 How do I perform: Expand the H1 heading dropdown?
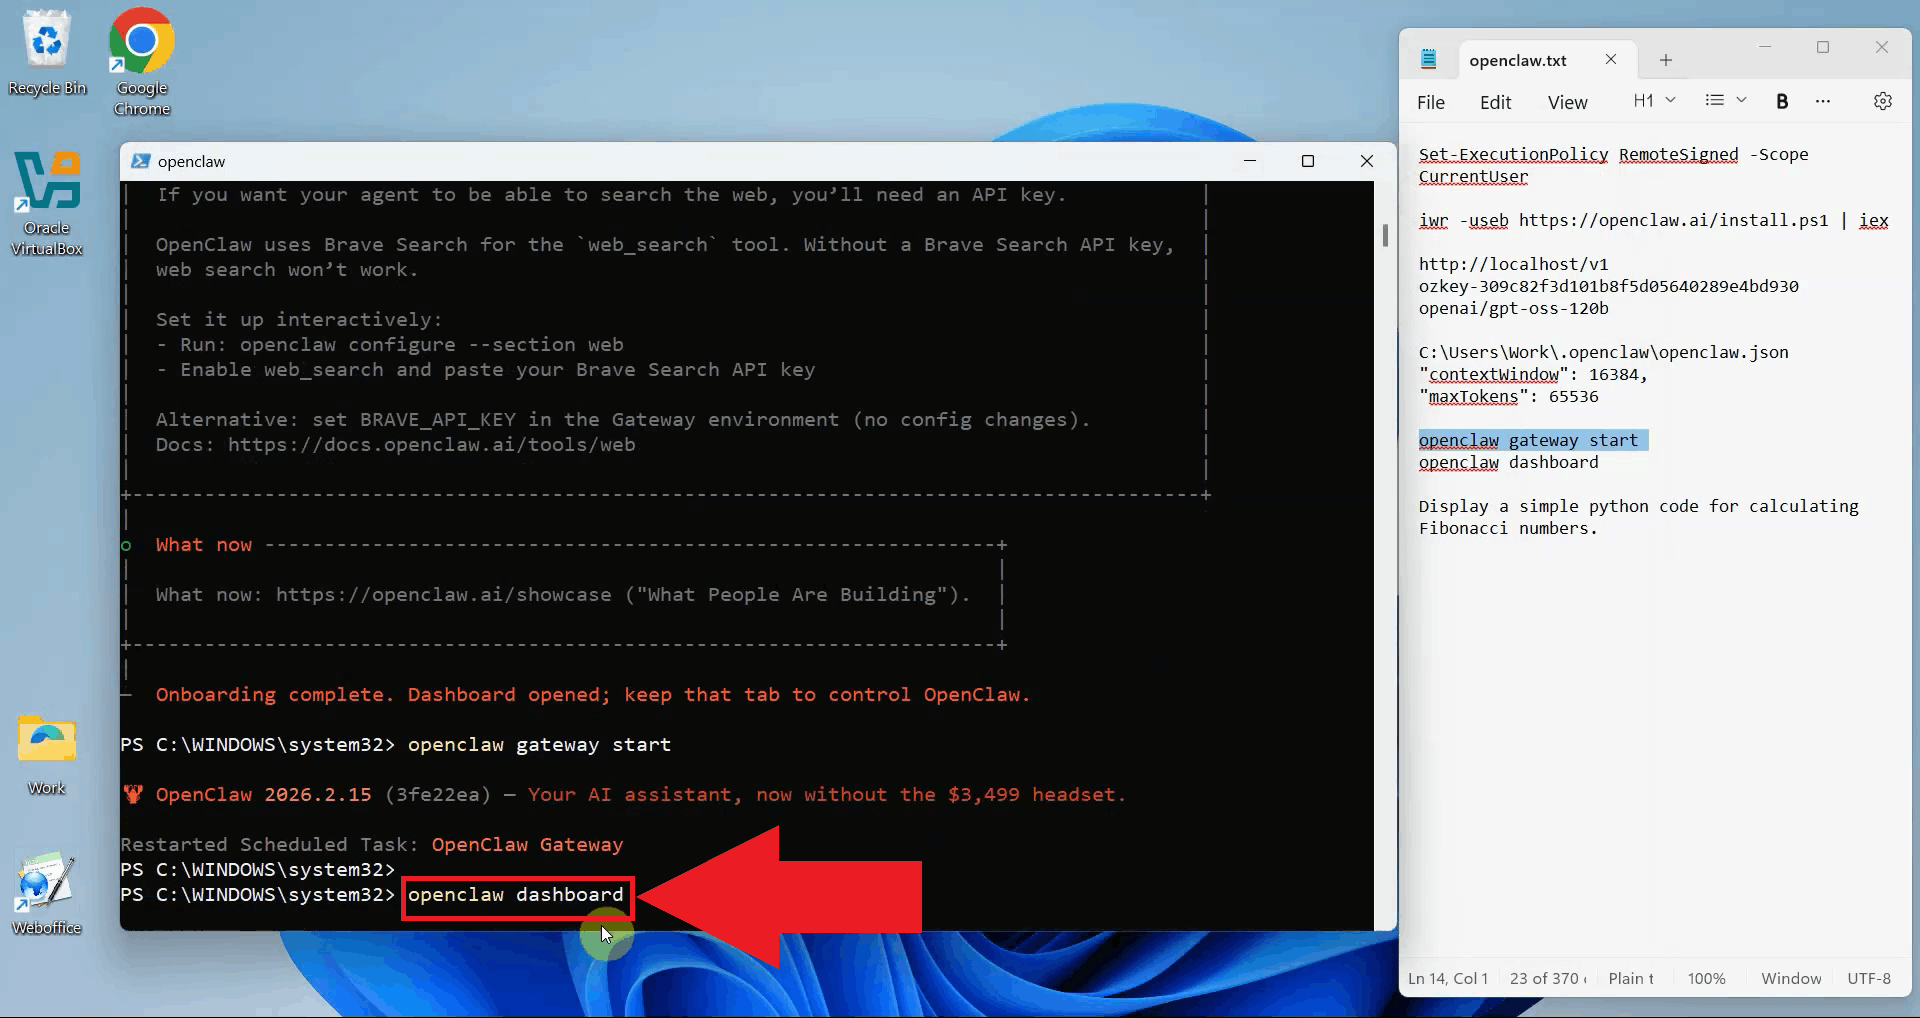pyautogui.click(x=1654, y=101)
